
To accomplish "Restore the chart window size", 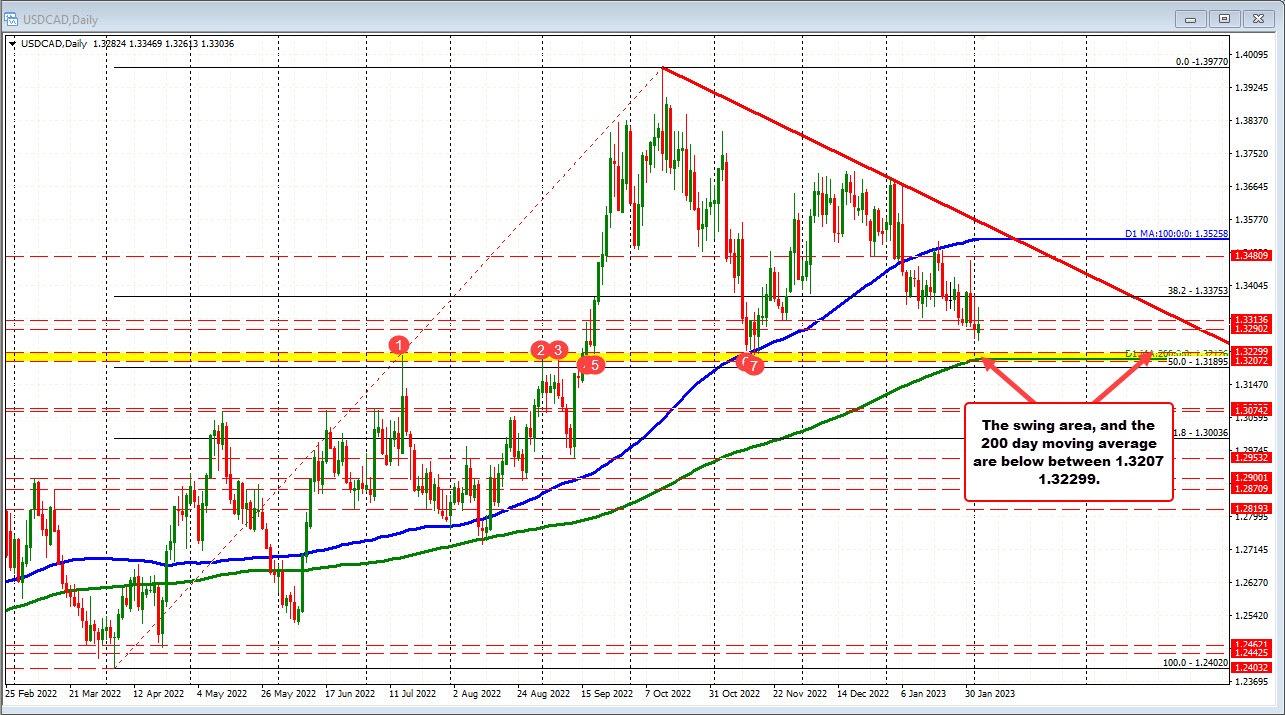I will pyautogui.click(x=1224, y=18).
